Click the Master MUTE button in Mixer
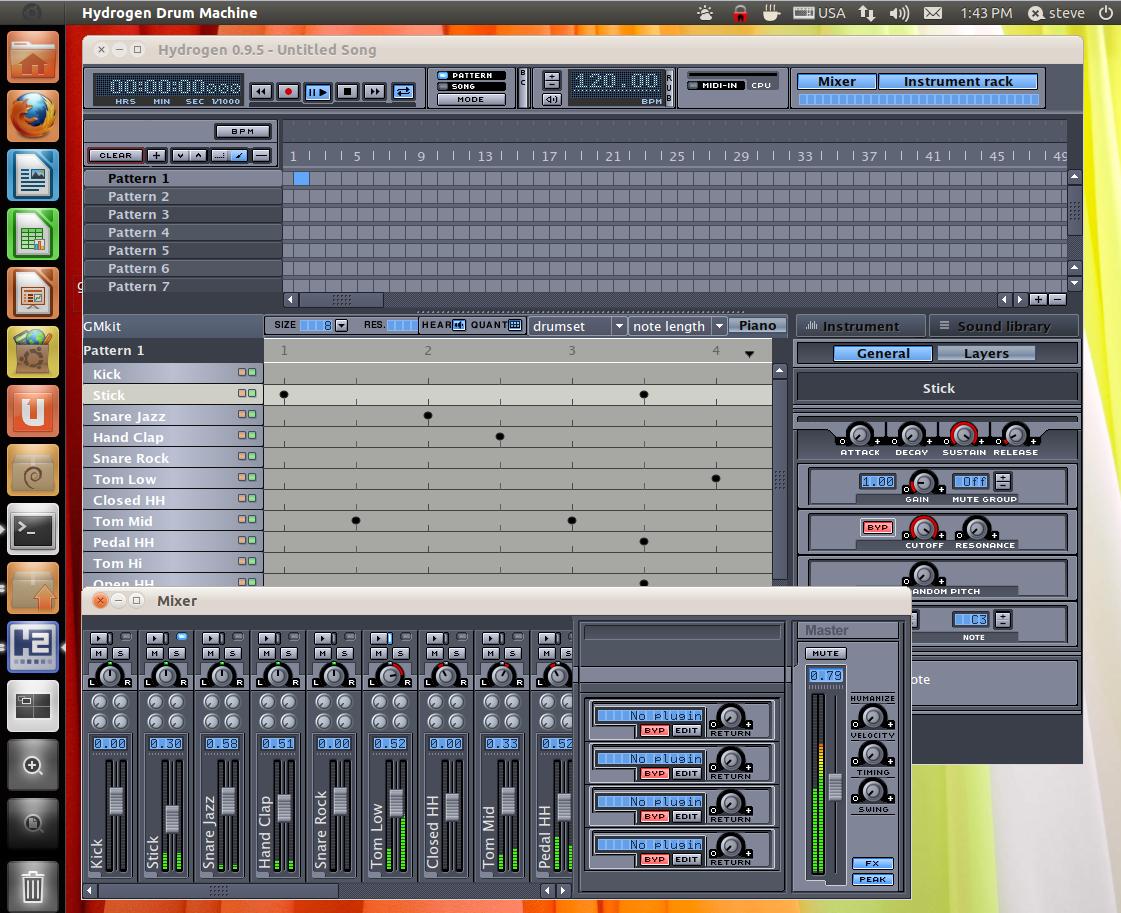This screenshot has height=913, width=1121. pyautogui.click(x=825, y=653)
